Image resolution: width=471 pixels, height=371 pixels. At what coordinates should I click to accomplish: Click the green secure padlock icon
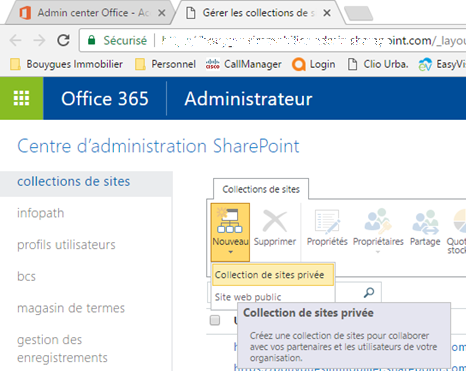click(x=91, y=40)
